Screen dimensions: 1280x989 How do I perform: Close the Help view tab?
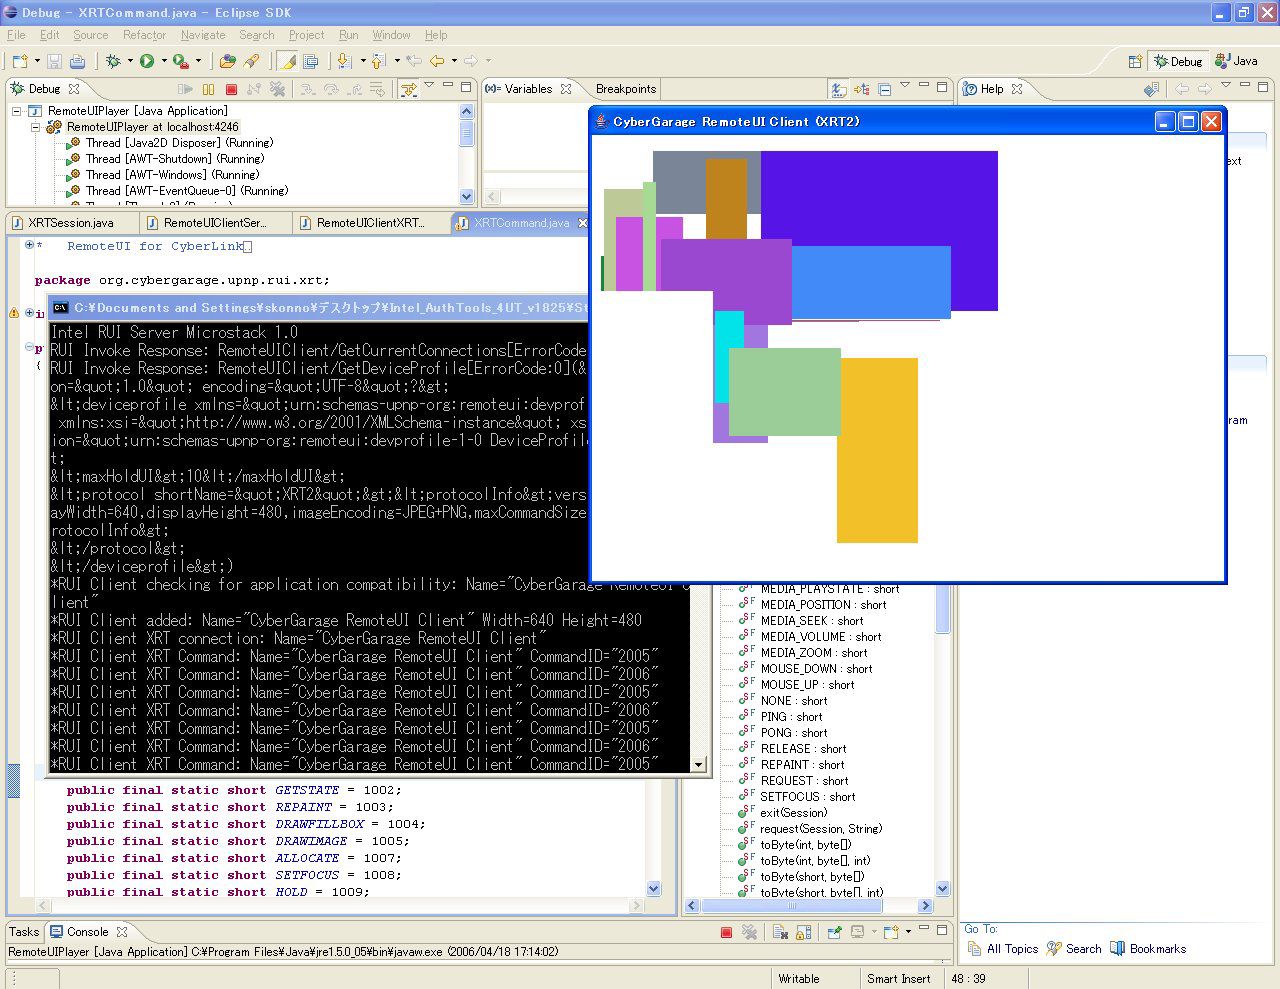[x=1017, y=89]
